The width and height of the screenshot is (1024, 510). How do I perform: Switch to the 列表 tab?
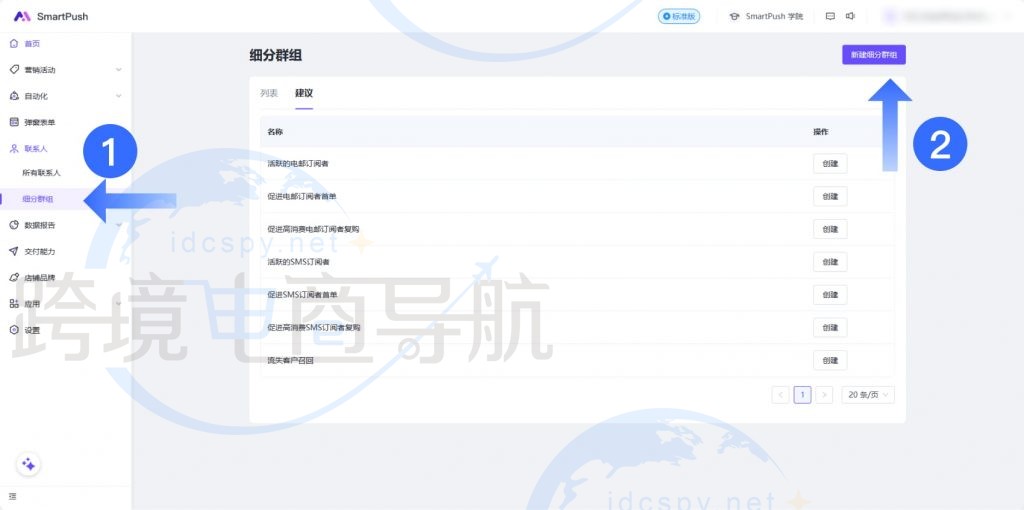[269, 93]
